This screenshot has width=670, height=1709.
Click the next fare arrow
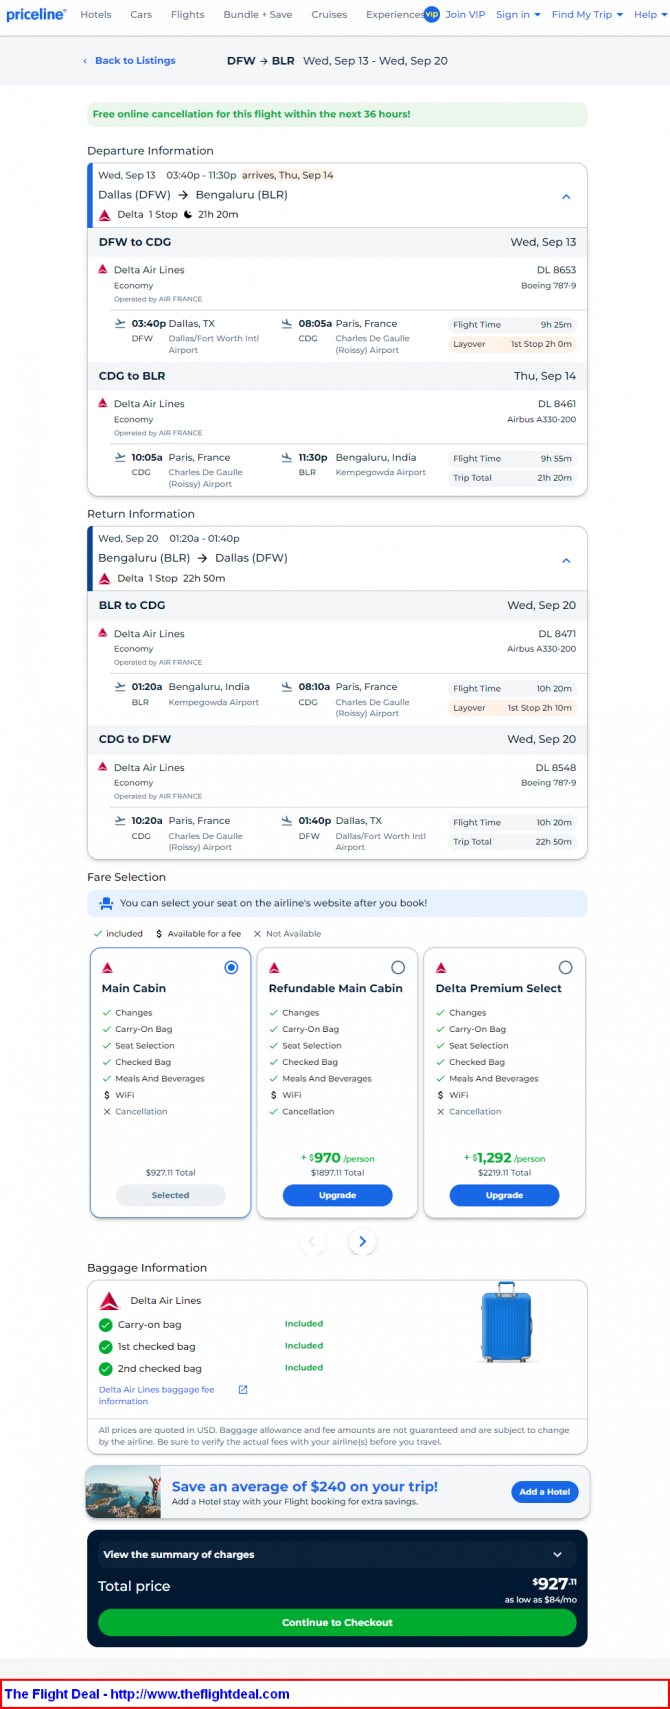point(362,1241)
